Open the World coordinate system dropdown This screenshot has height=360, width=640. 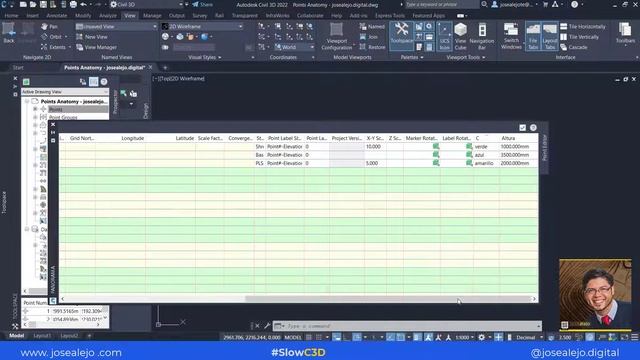click(x=294, y=47)
